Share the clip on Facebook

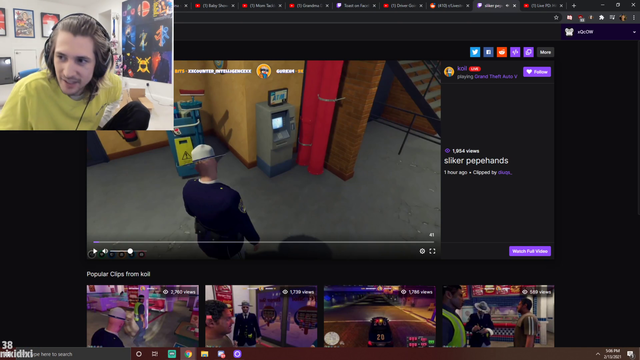click(488, 52)
